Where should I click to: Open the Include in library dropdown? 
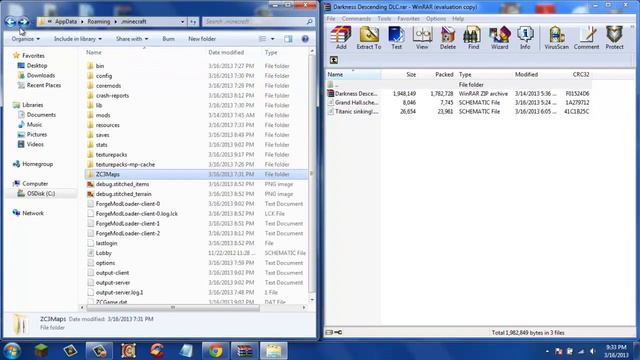coord(78,39)
